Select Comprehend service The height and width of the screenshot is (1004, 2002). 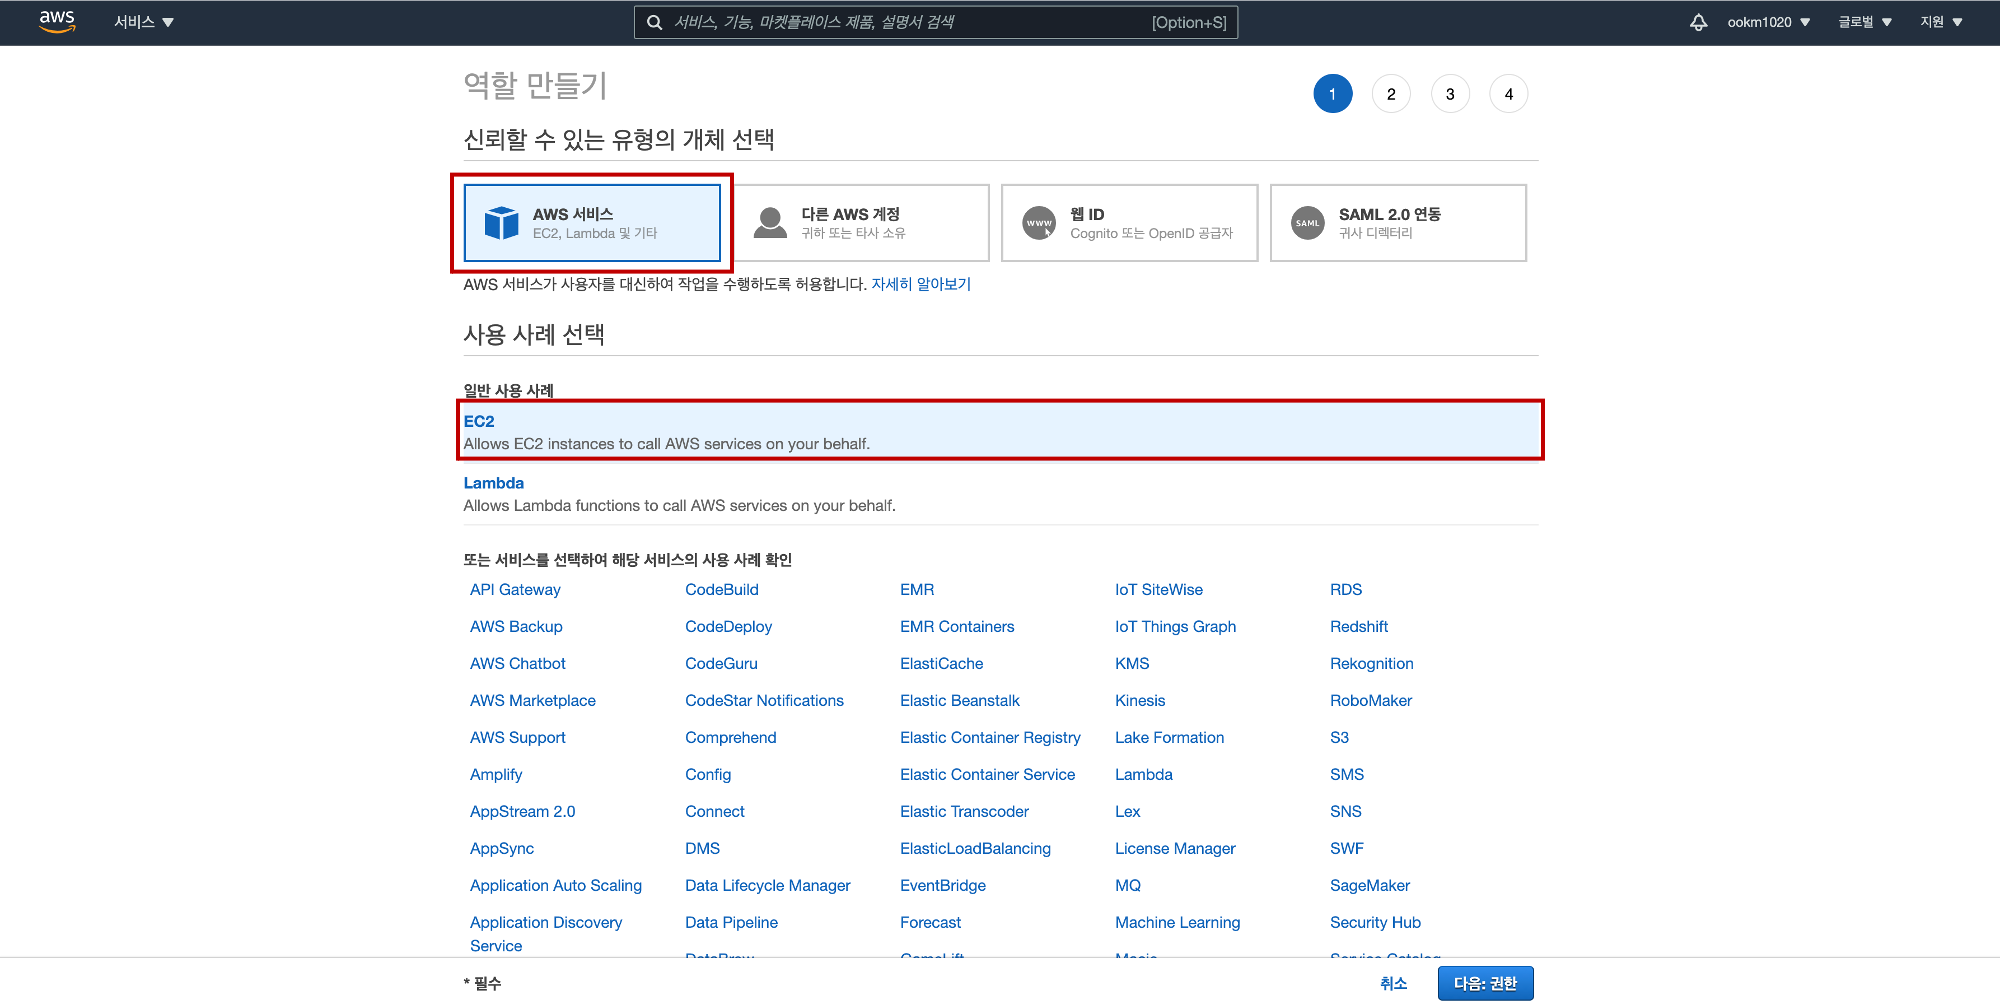pos(731,738)
